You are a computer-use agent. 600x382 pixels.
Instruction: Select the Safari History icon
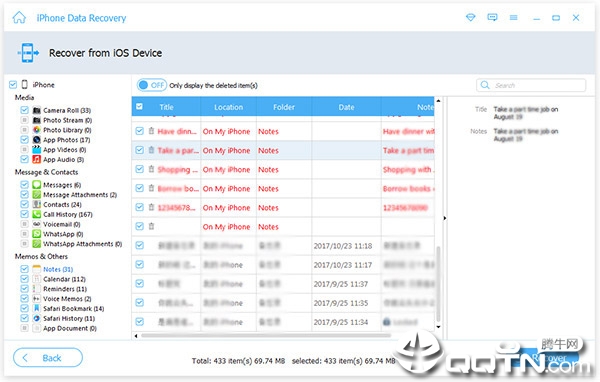37,318
